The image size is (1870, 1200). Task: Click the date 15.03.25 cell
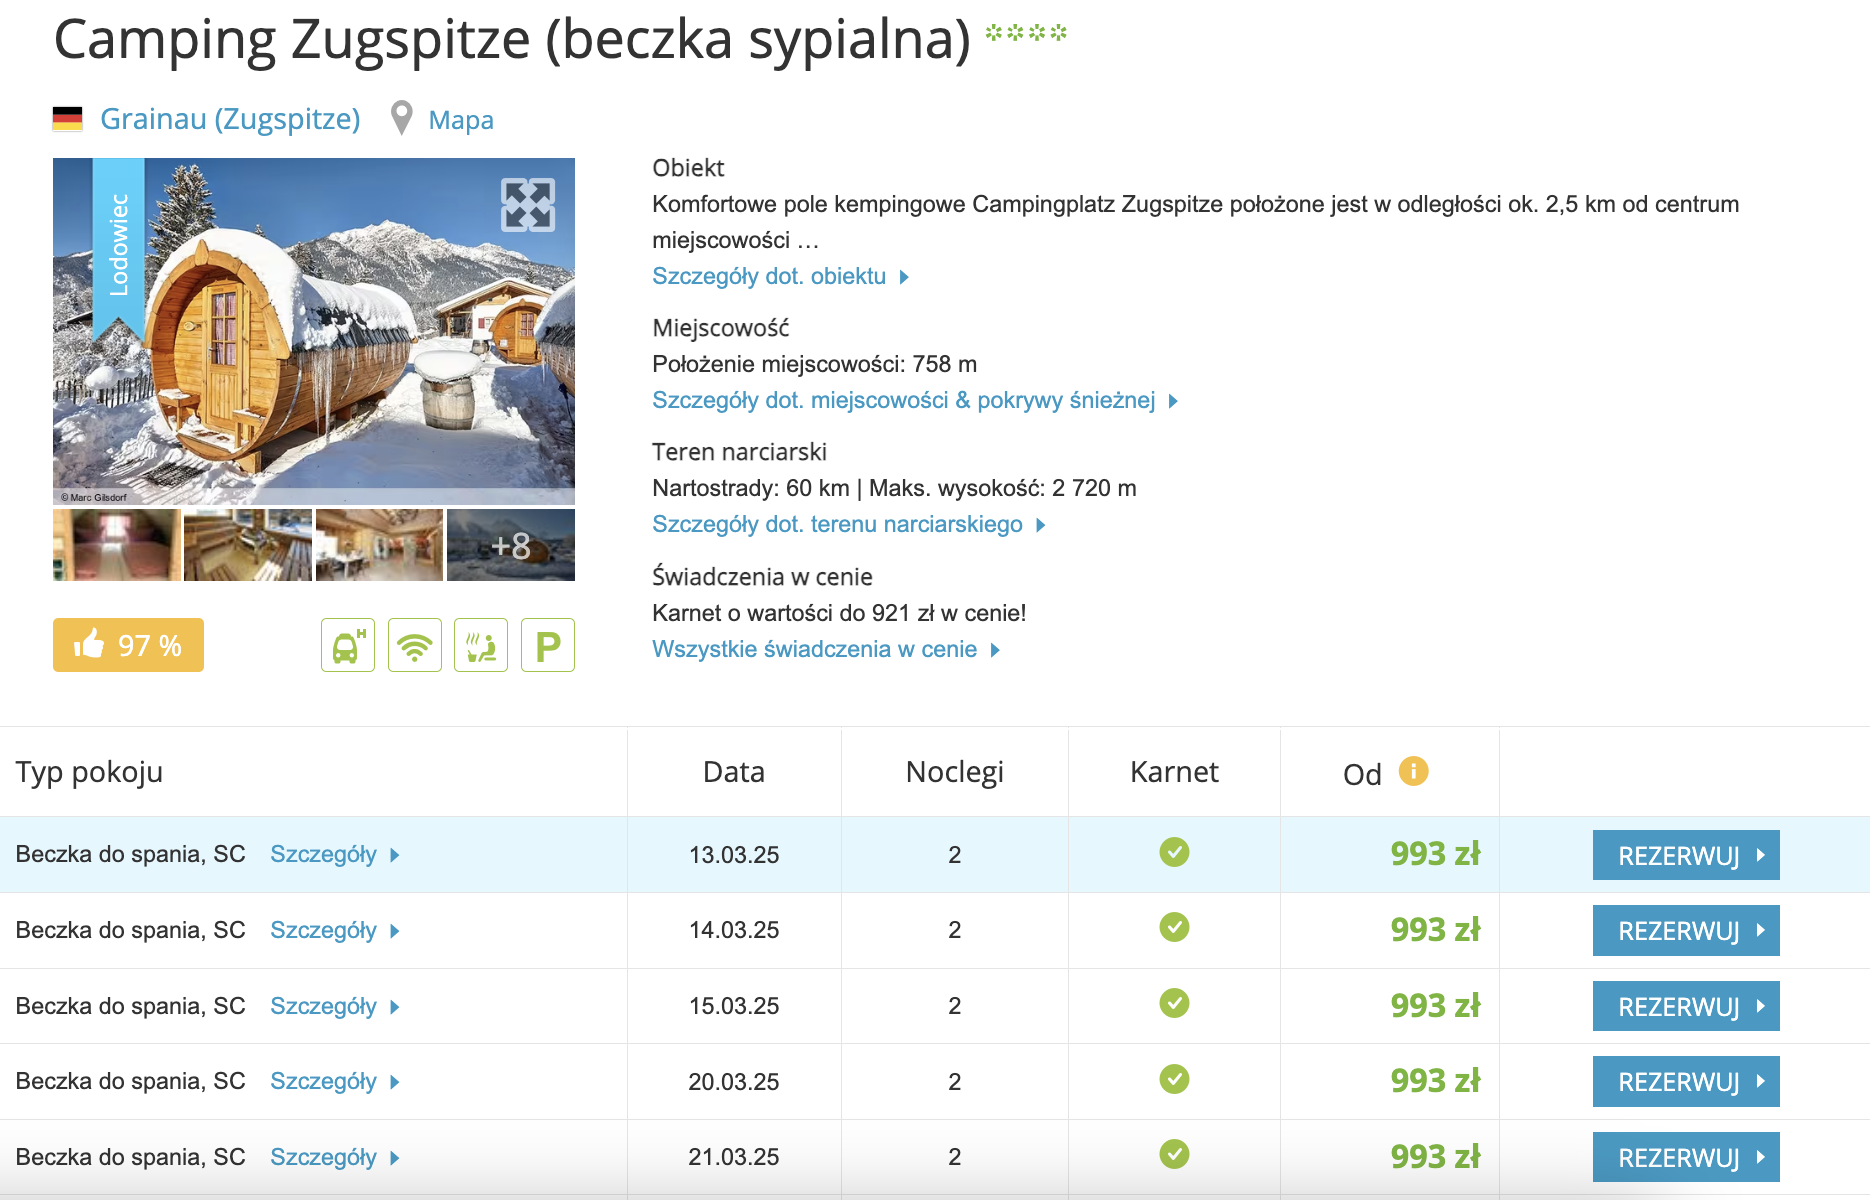point(734,1006)
